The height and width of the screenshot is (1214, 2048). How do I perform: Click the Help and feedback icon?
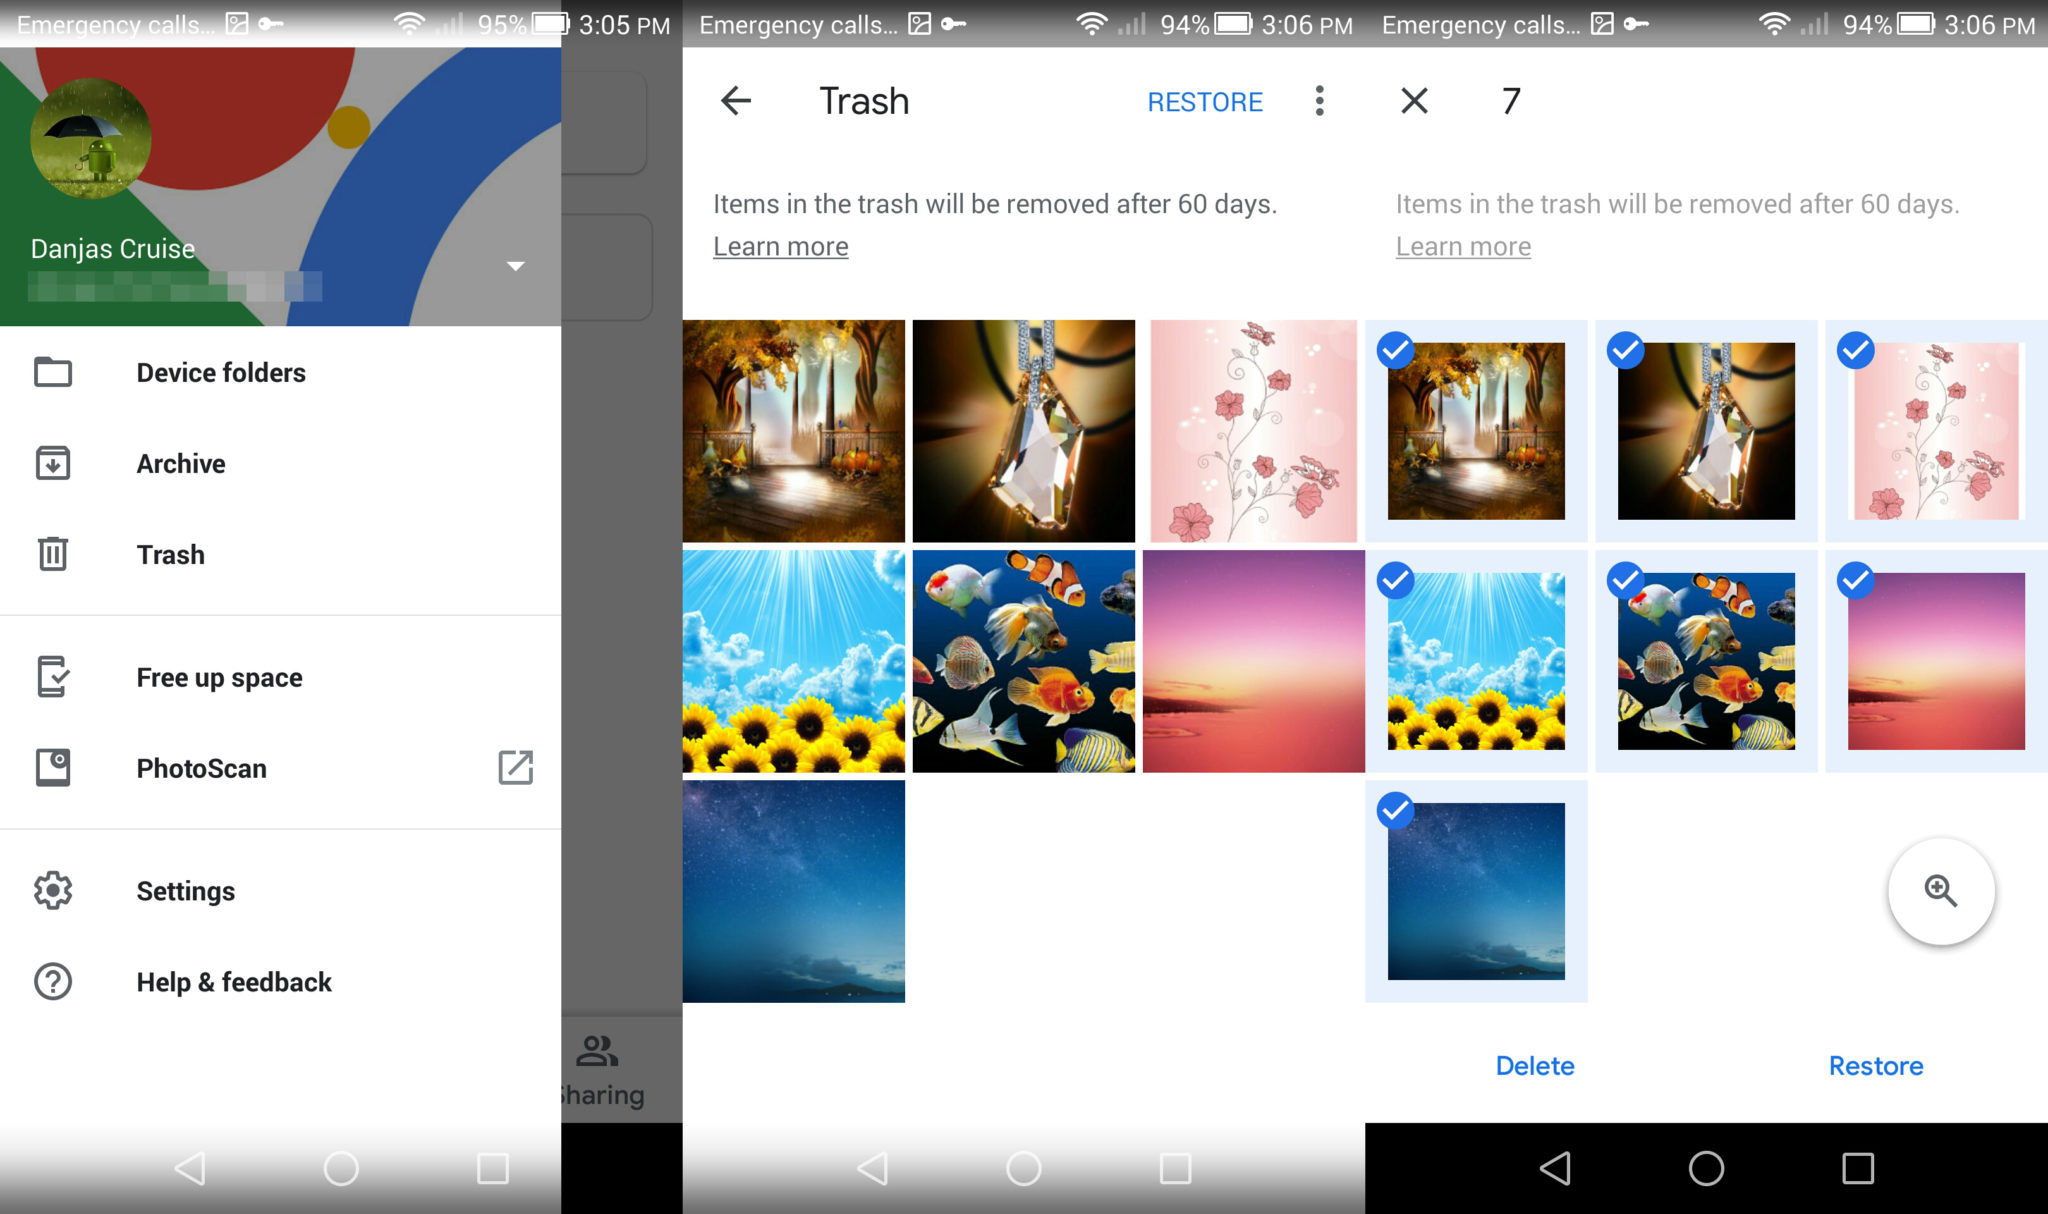pos(53,983)
